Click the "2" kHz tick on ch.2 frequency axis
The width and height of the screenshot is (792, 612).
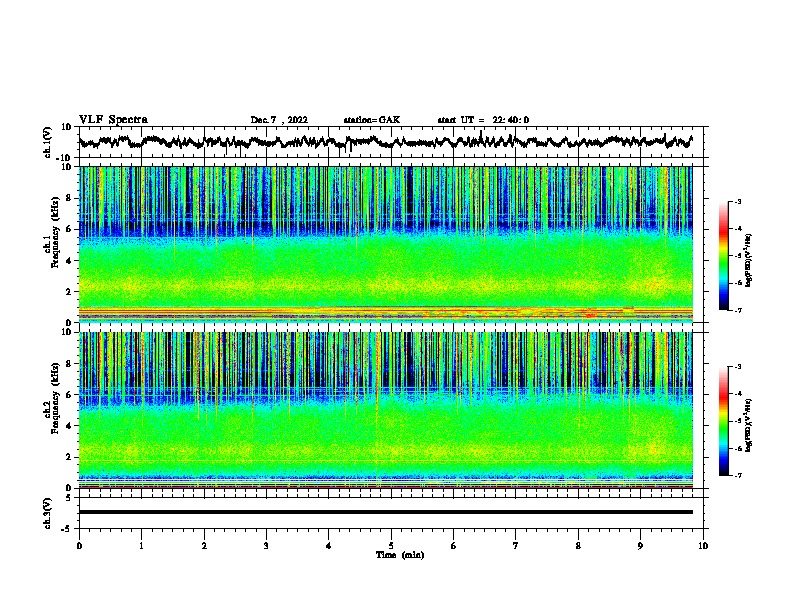[70, 457]
